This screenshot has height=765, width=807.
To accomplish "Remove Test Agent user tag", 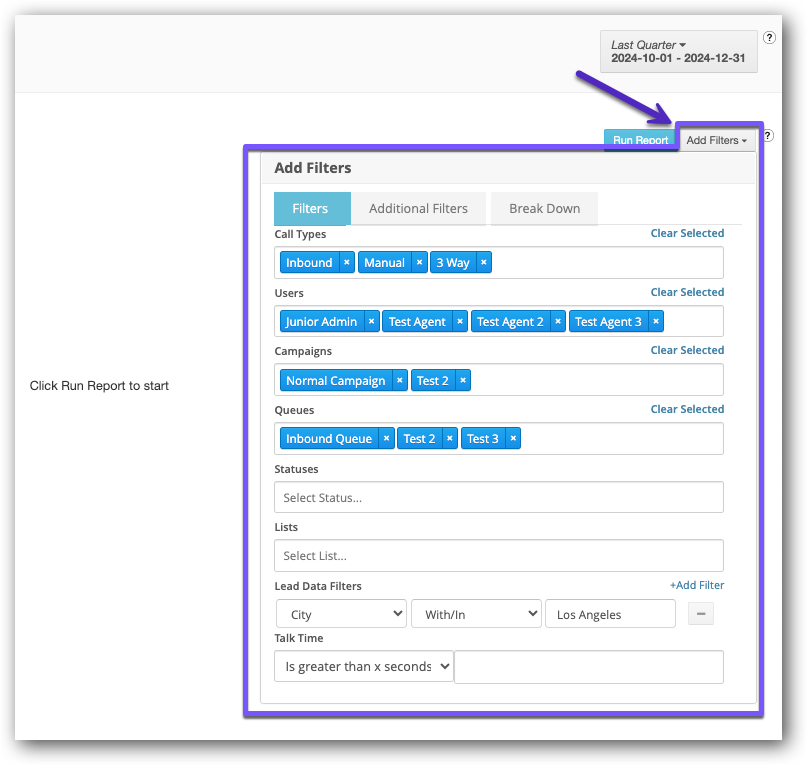I will pyautogui.click(x=460, y=321).
